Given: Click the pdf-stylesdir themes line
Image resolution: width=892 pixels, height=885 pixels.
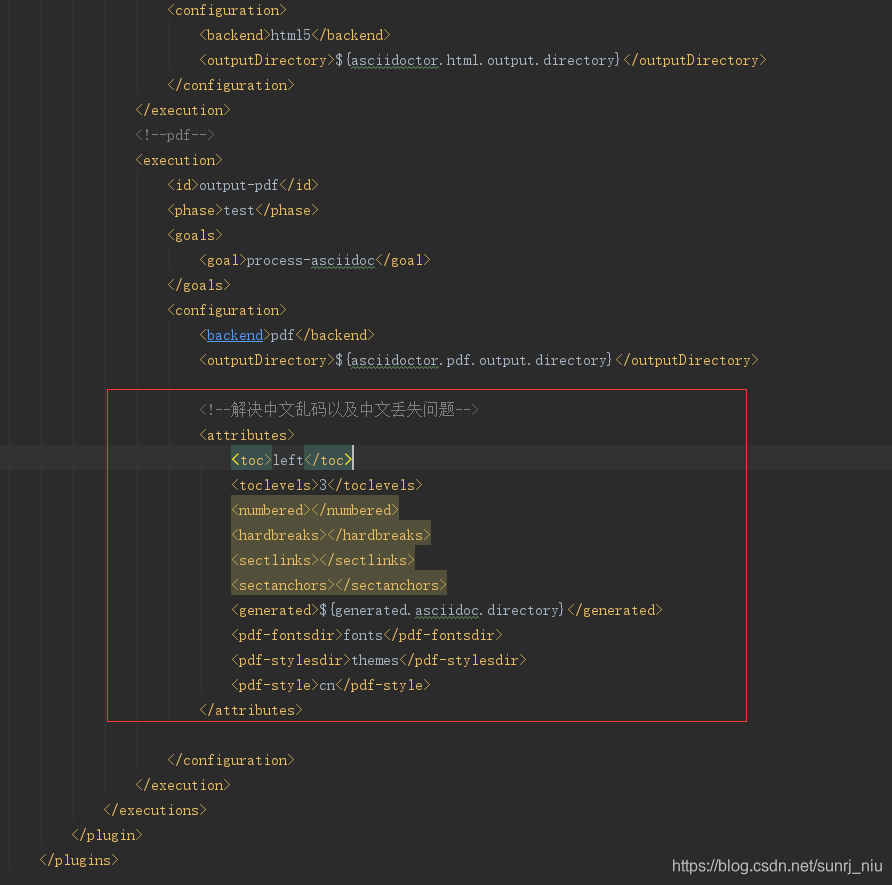Looking at the screenshot, I should [379, 661].
